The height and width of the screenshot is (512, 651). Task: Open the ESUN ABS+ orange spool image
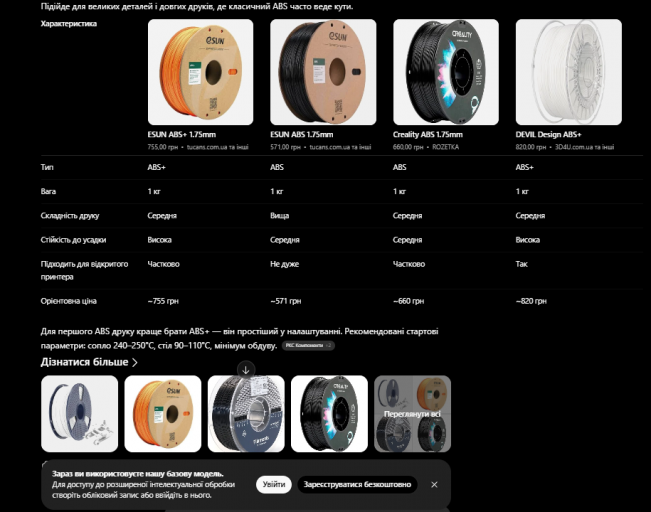click(201, 72)
